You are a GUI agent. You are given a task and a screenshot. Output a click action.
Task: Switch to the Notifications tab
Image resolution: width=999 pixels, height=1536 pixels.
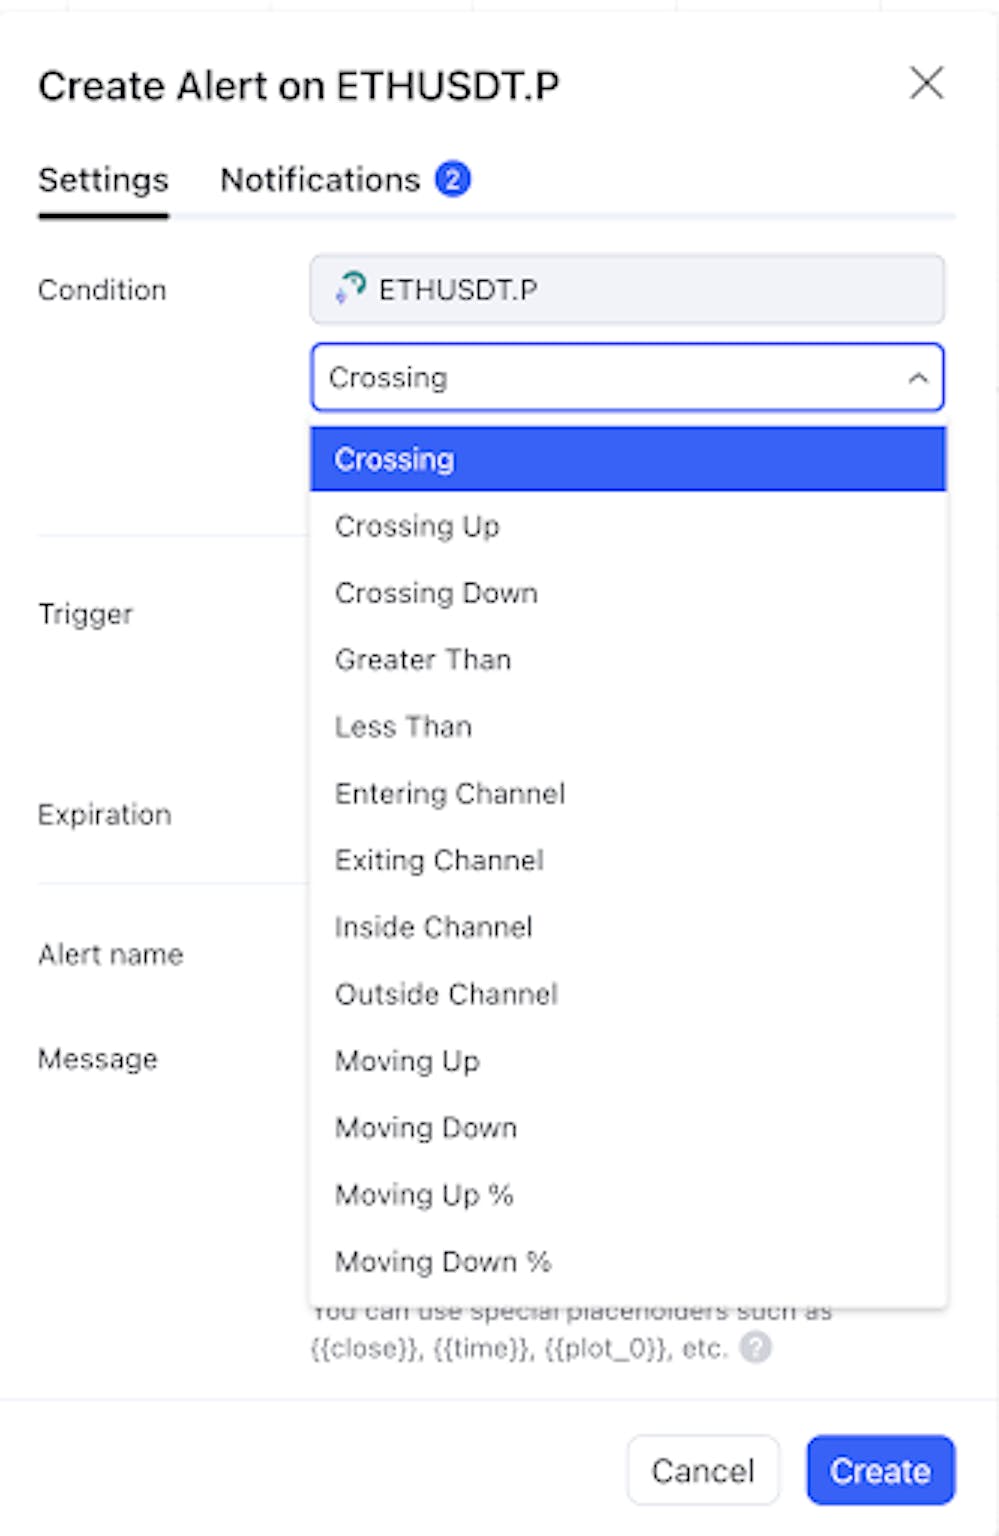pyautogui.click(x=320, y=179)
